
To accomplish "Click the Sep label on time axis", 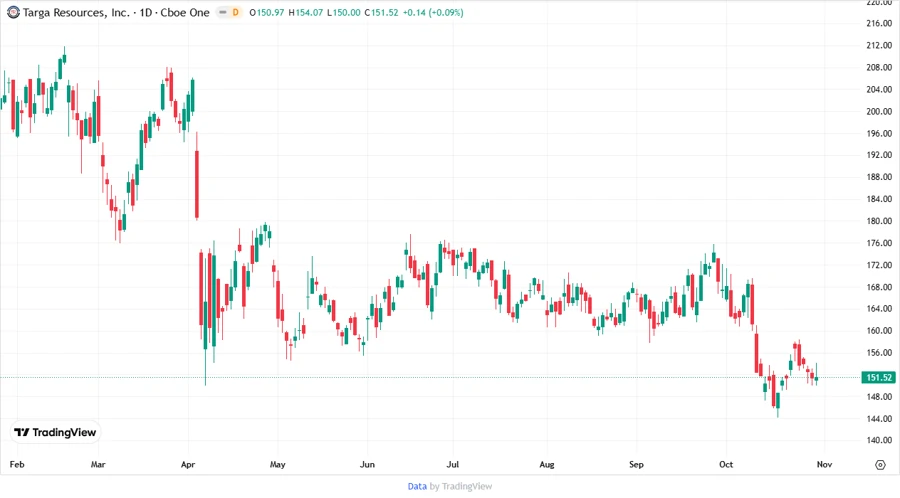I will pos(636,464).
